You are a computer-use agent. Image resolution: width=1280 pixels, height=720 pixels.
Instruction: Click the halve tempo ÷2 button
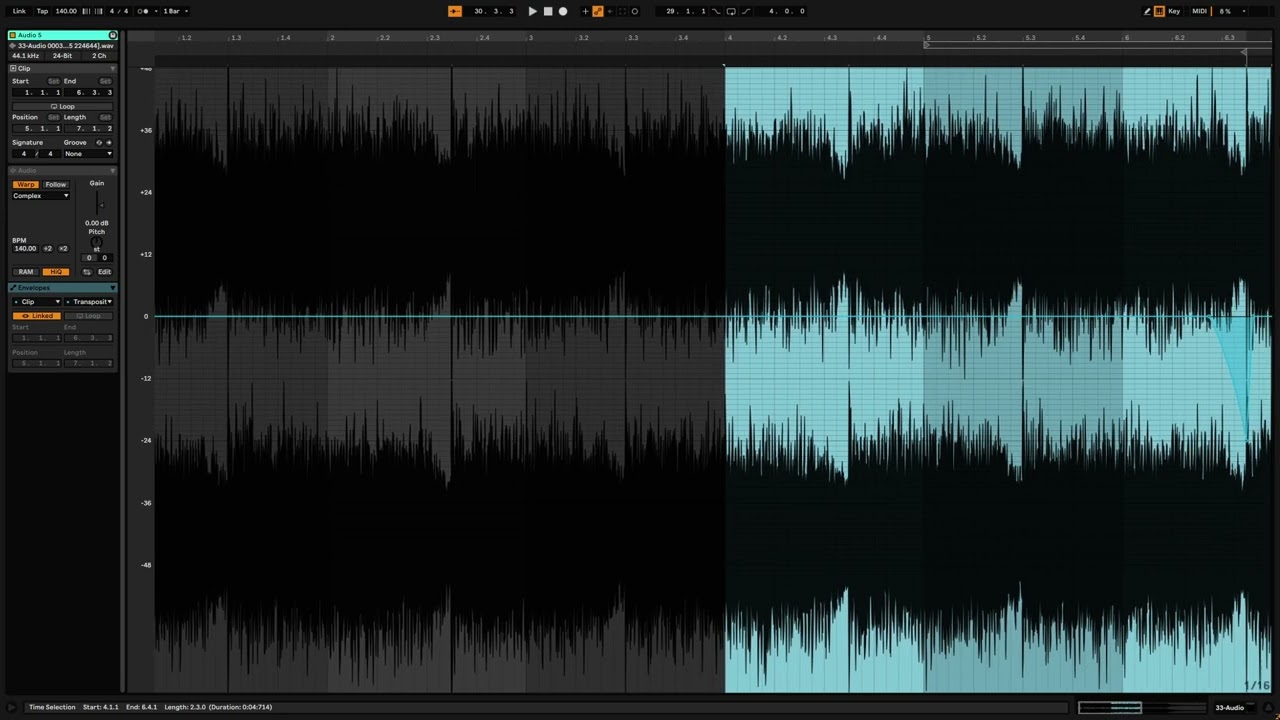tap(47, 249)
